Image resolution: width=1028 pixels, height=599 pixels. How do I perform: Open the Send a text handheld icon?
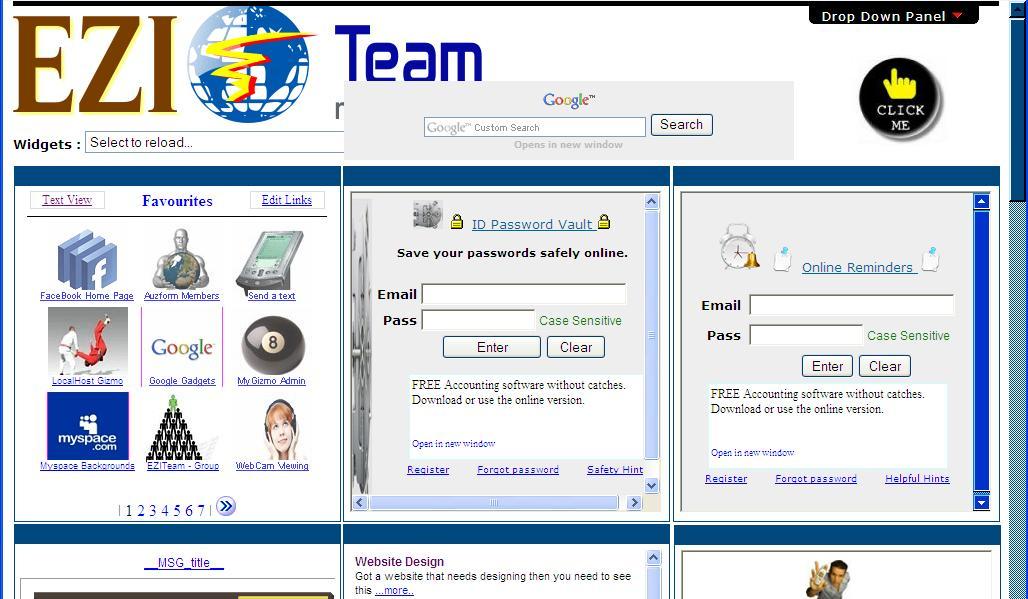point(270,261)
